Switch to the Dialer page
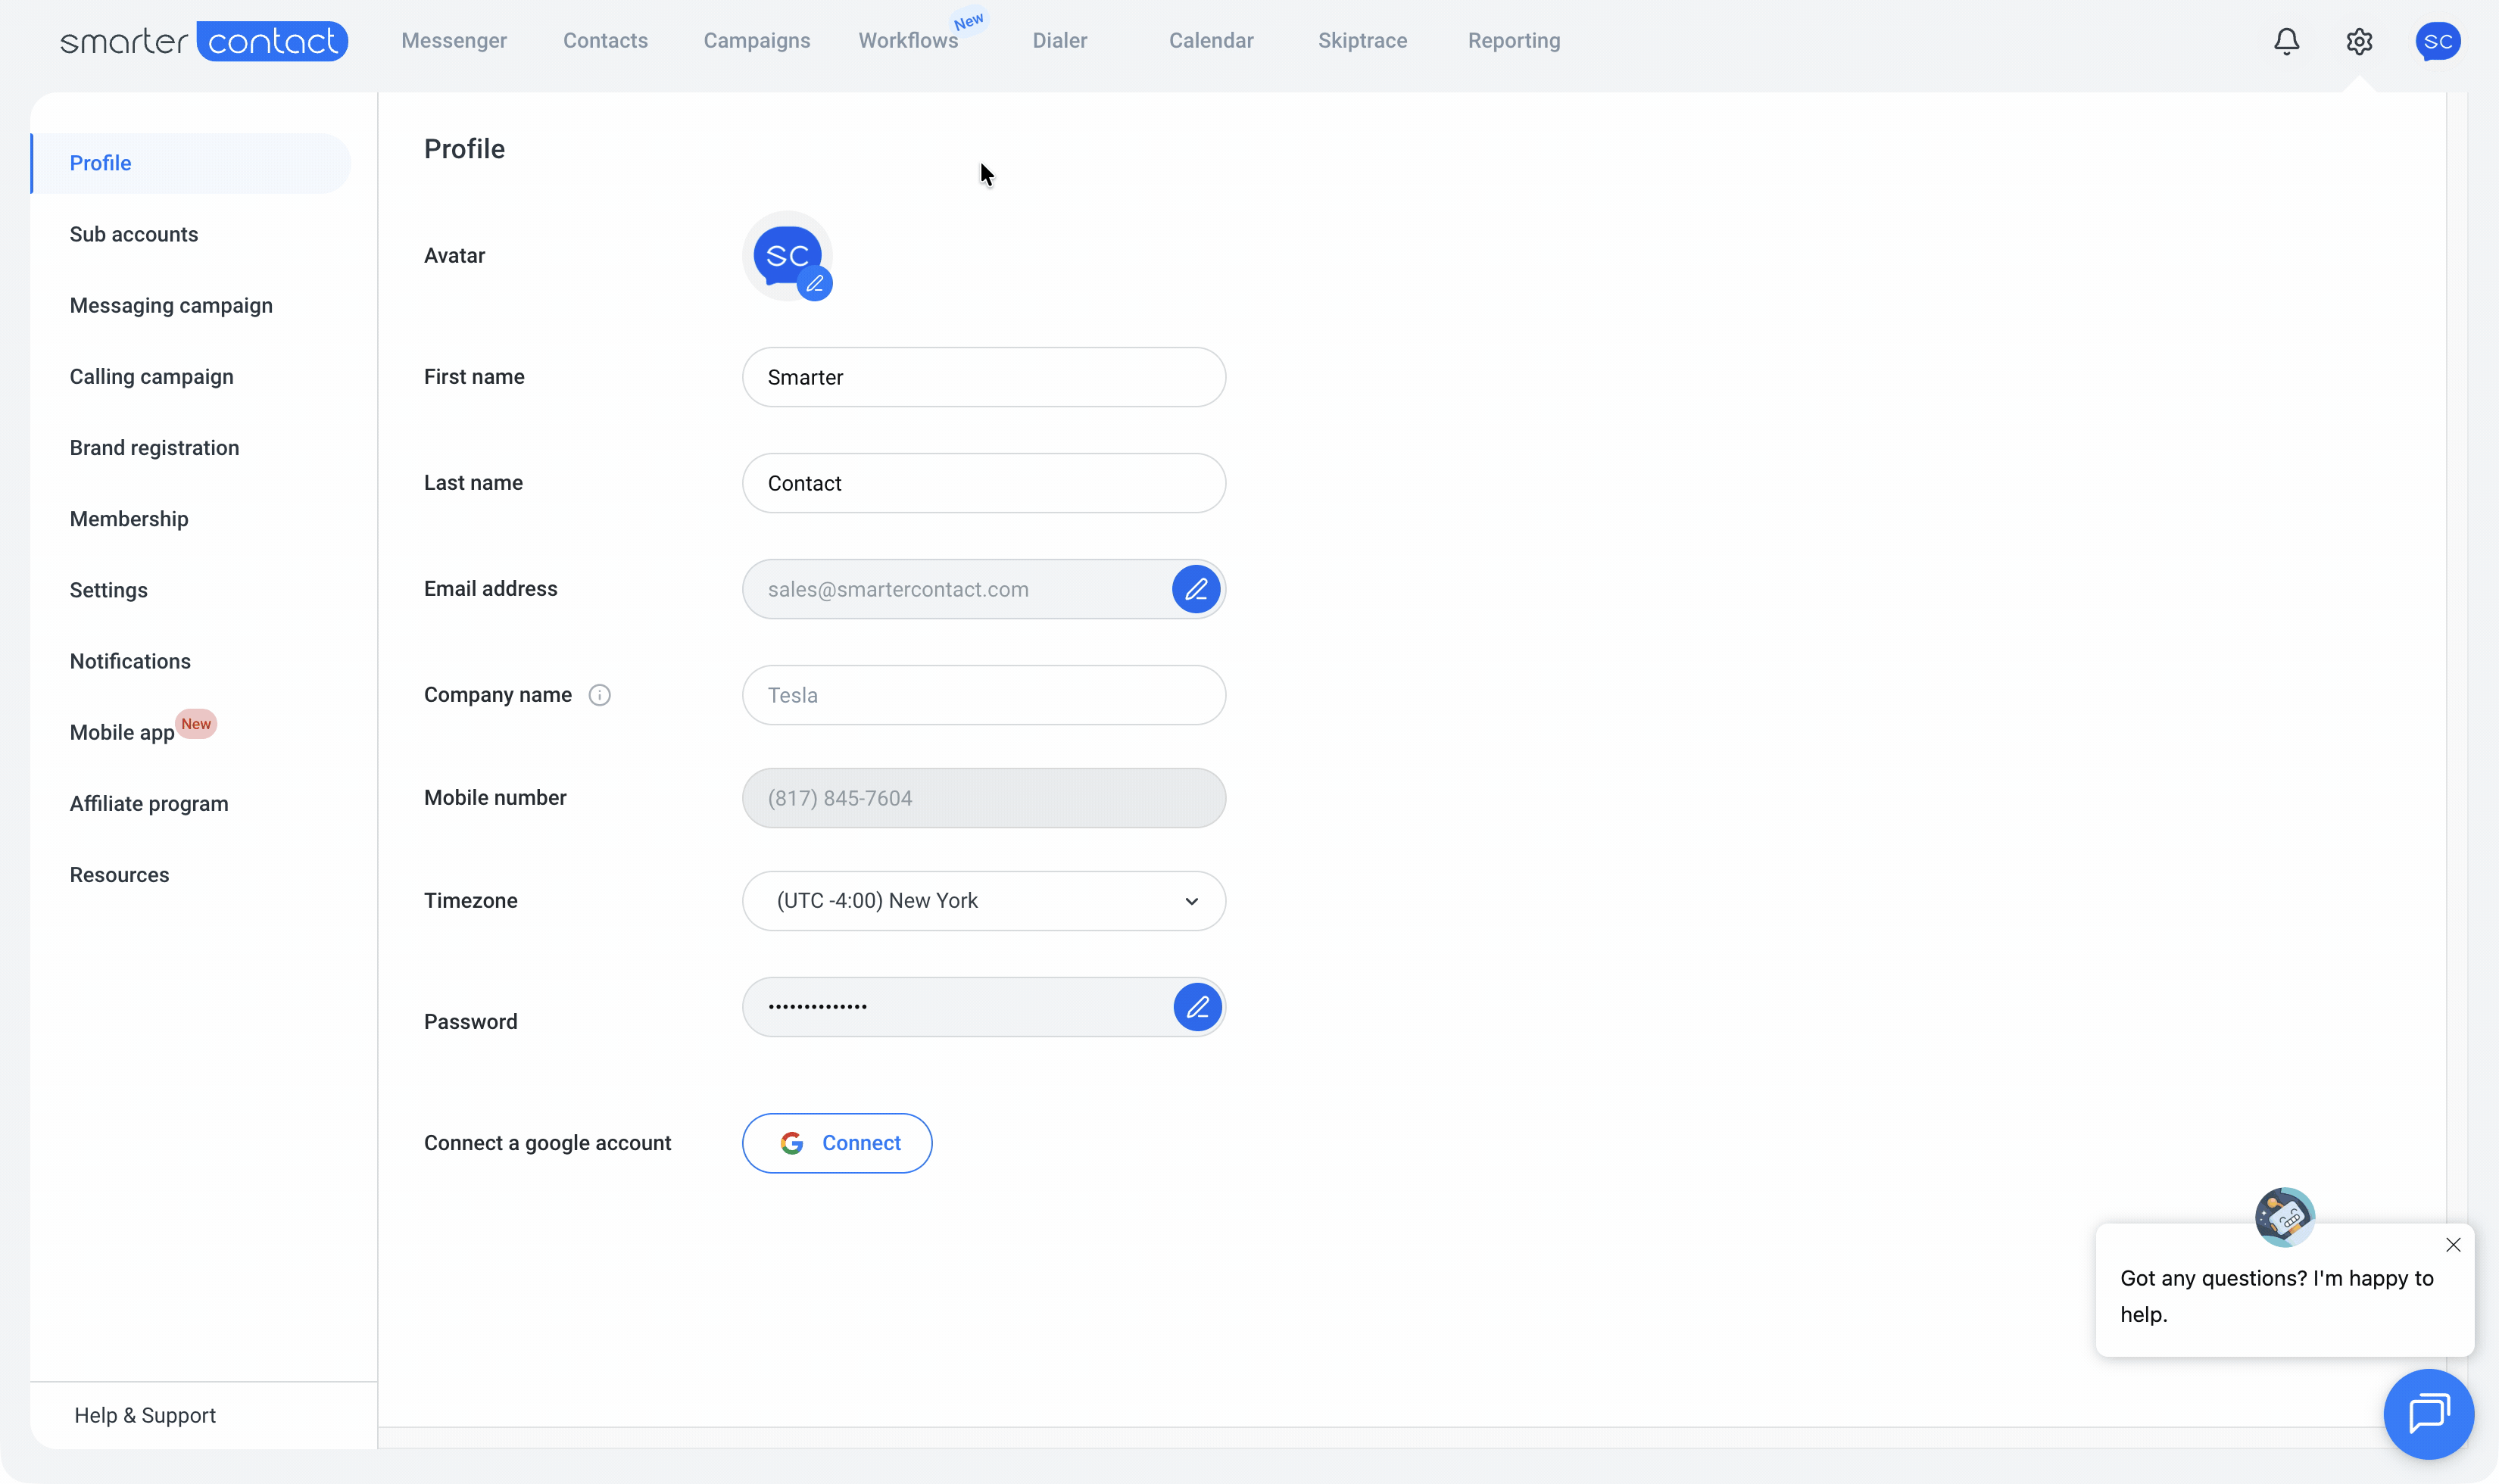The width and height of the screenshot is (2499, 1484). point(1060,41)
